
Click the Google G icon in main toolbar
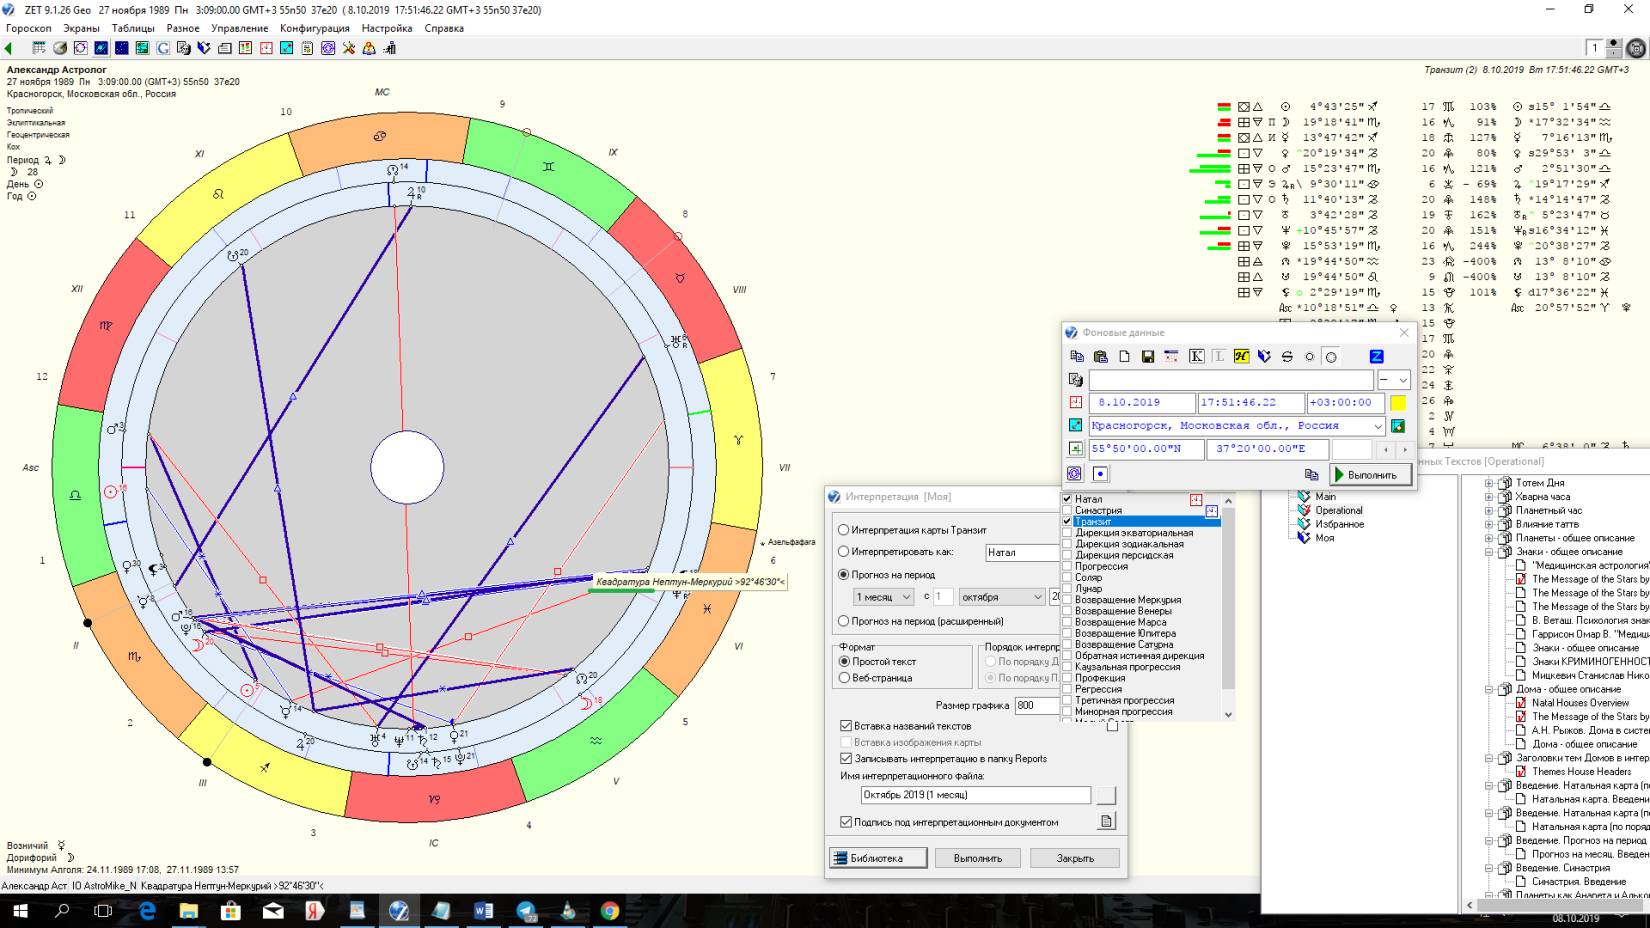point(162,48)
